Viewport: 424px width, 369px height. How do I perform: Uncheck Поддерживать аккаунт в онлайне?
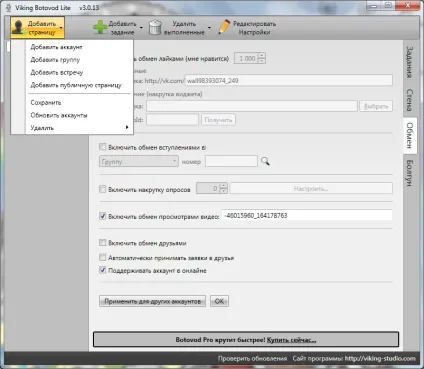[103, 270]
